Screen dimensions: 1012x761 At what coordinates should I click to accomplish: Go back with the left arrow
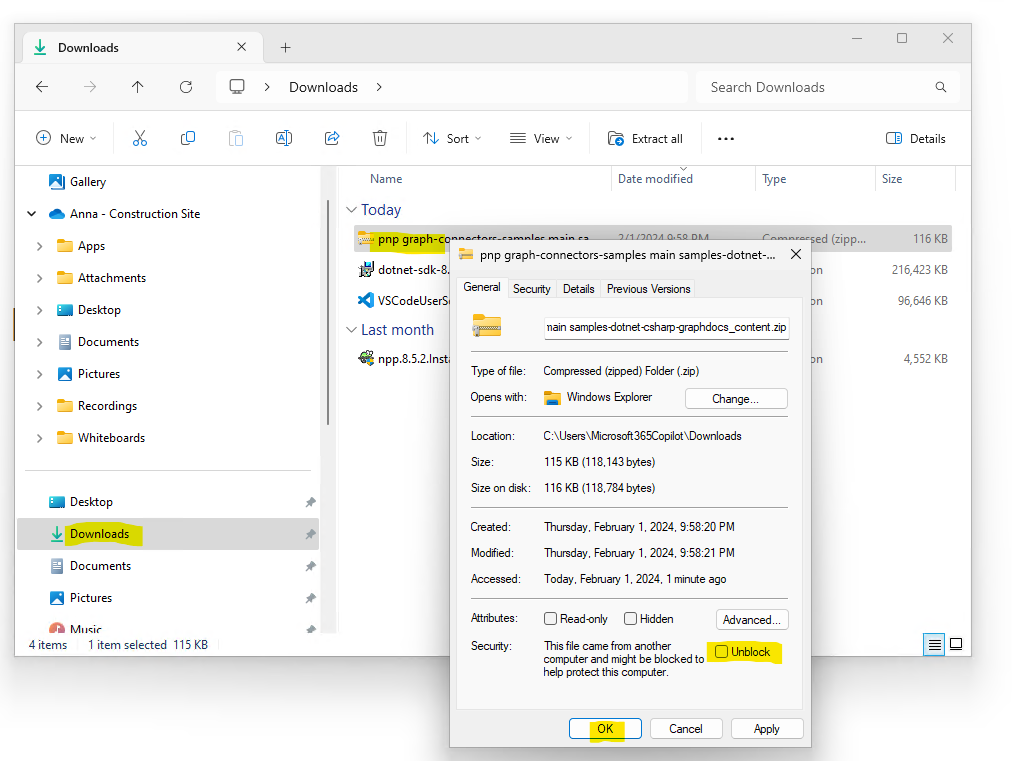click(42, 87)
